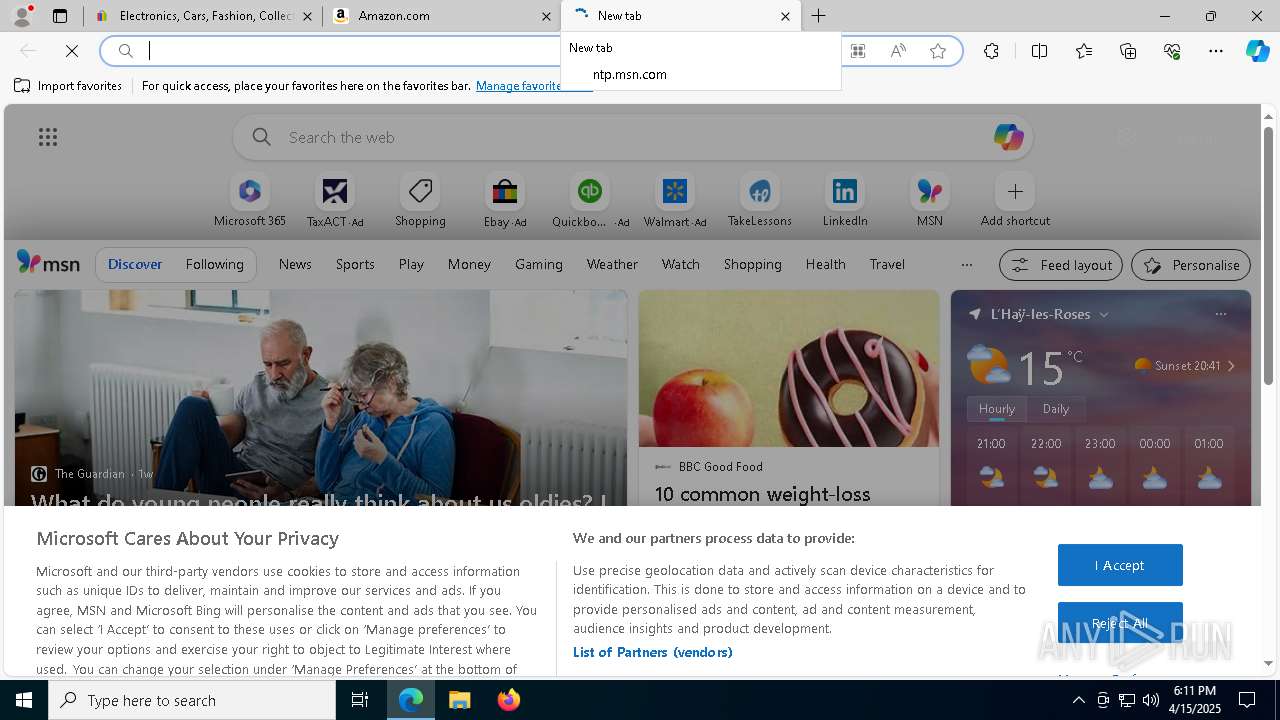
Task: Click Add shortcut plus tile
Action: [x=1015, y=200]
